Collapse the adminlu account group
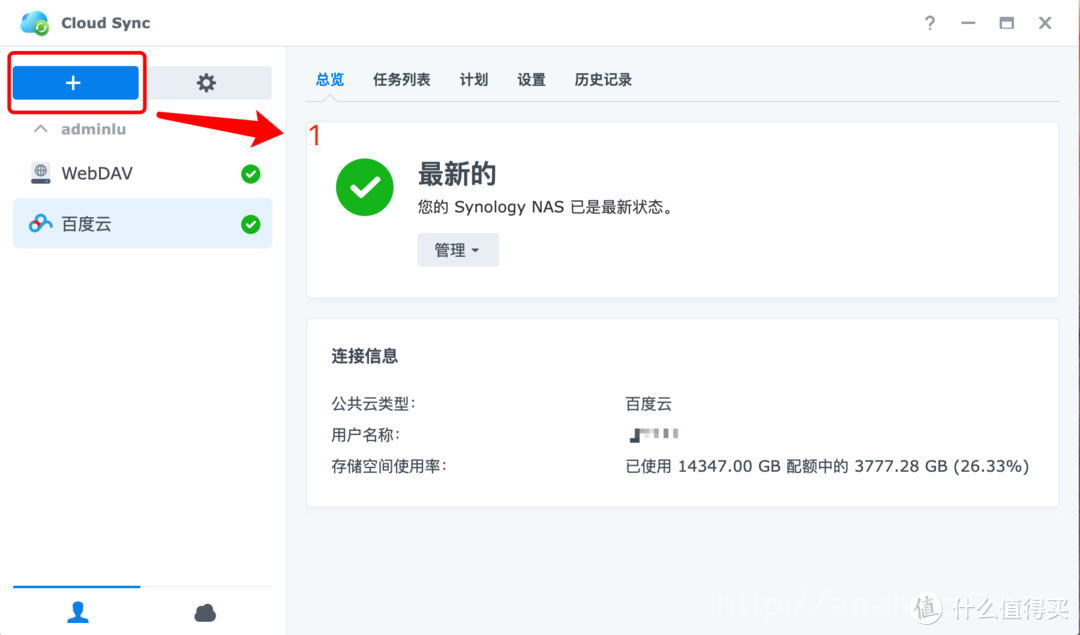Viewport: 1080px width, 635px height. pyautogui.click(x=41, y=129)
